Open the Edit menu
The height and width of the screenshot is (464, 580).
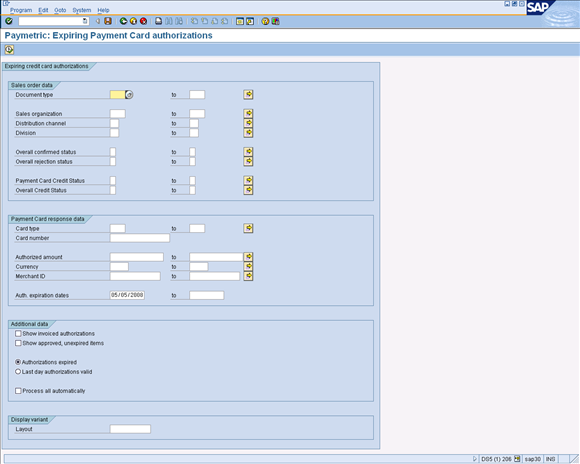43,10
